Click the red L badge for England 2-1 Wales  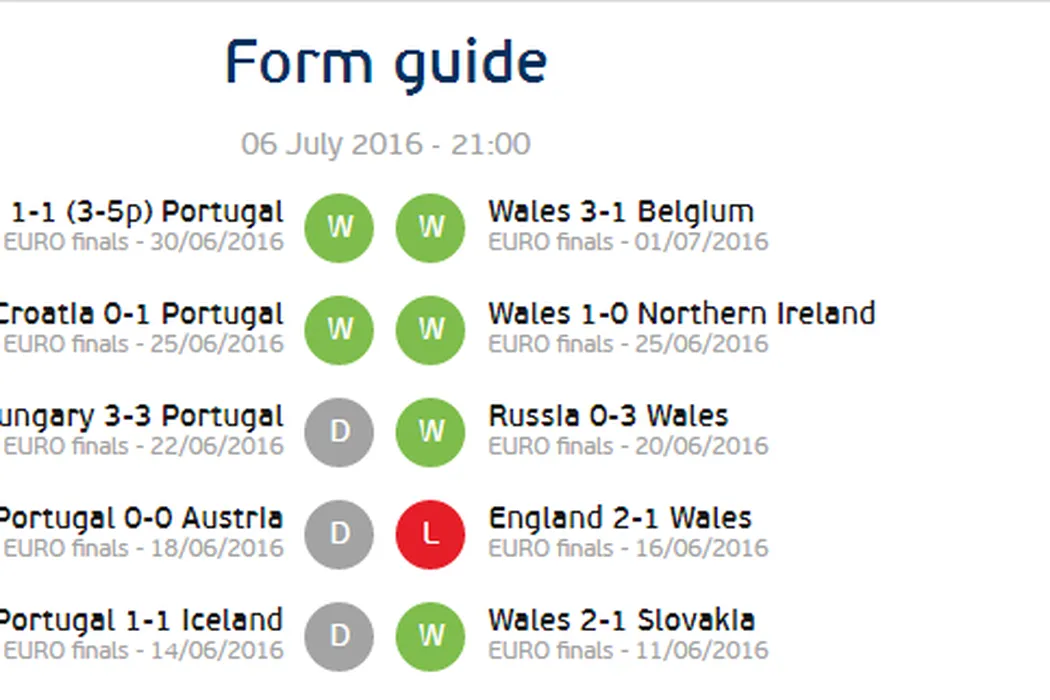[430, 534]
